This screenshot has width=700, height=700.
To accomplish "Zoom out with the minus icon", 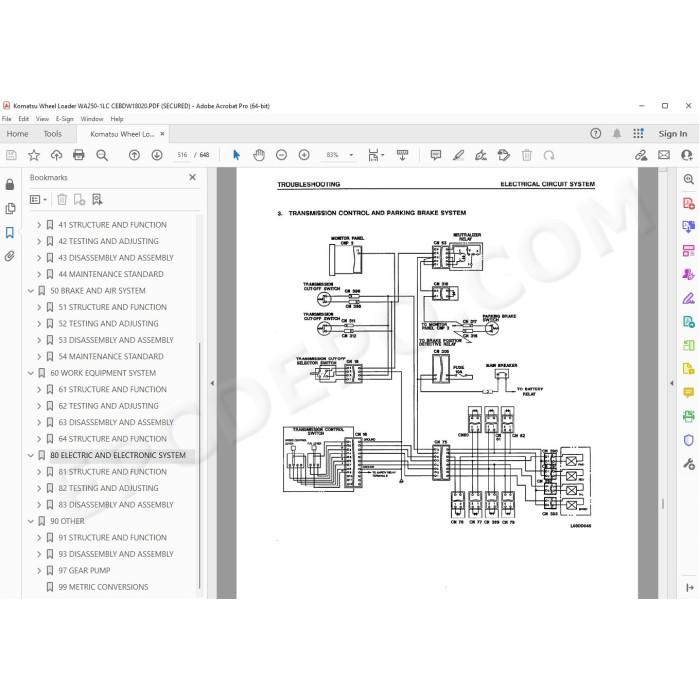I will (x=281, y=155).
